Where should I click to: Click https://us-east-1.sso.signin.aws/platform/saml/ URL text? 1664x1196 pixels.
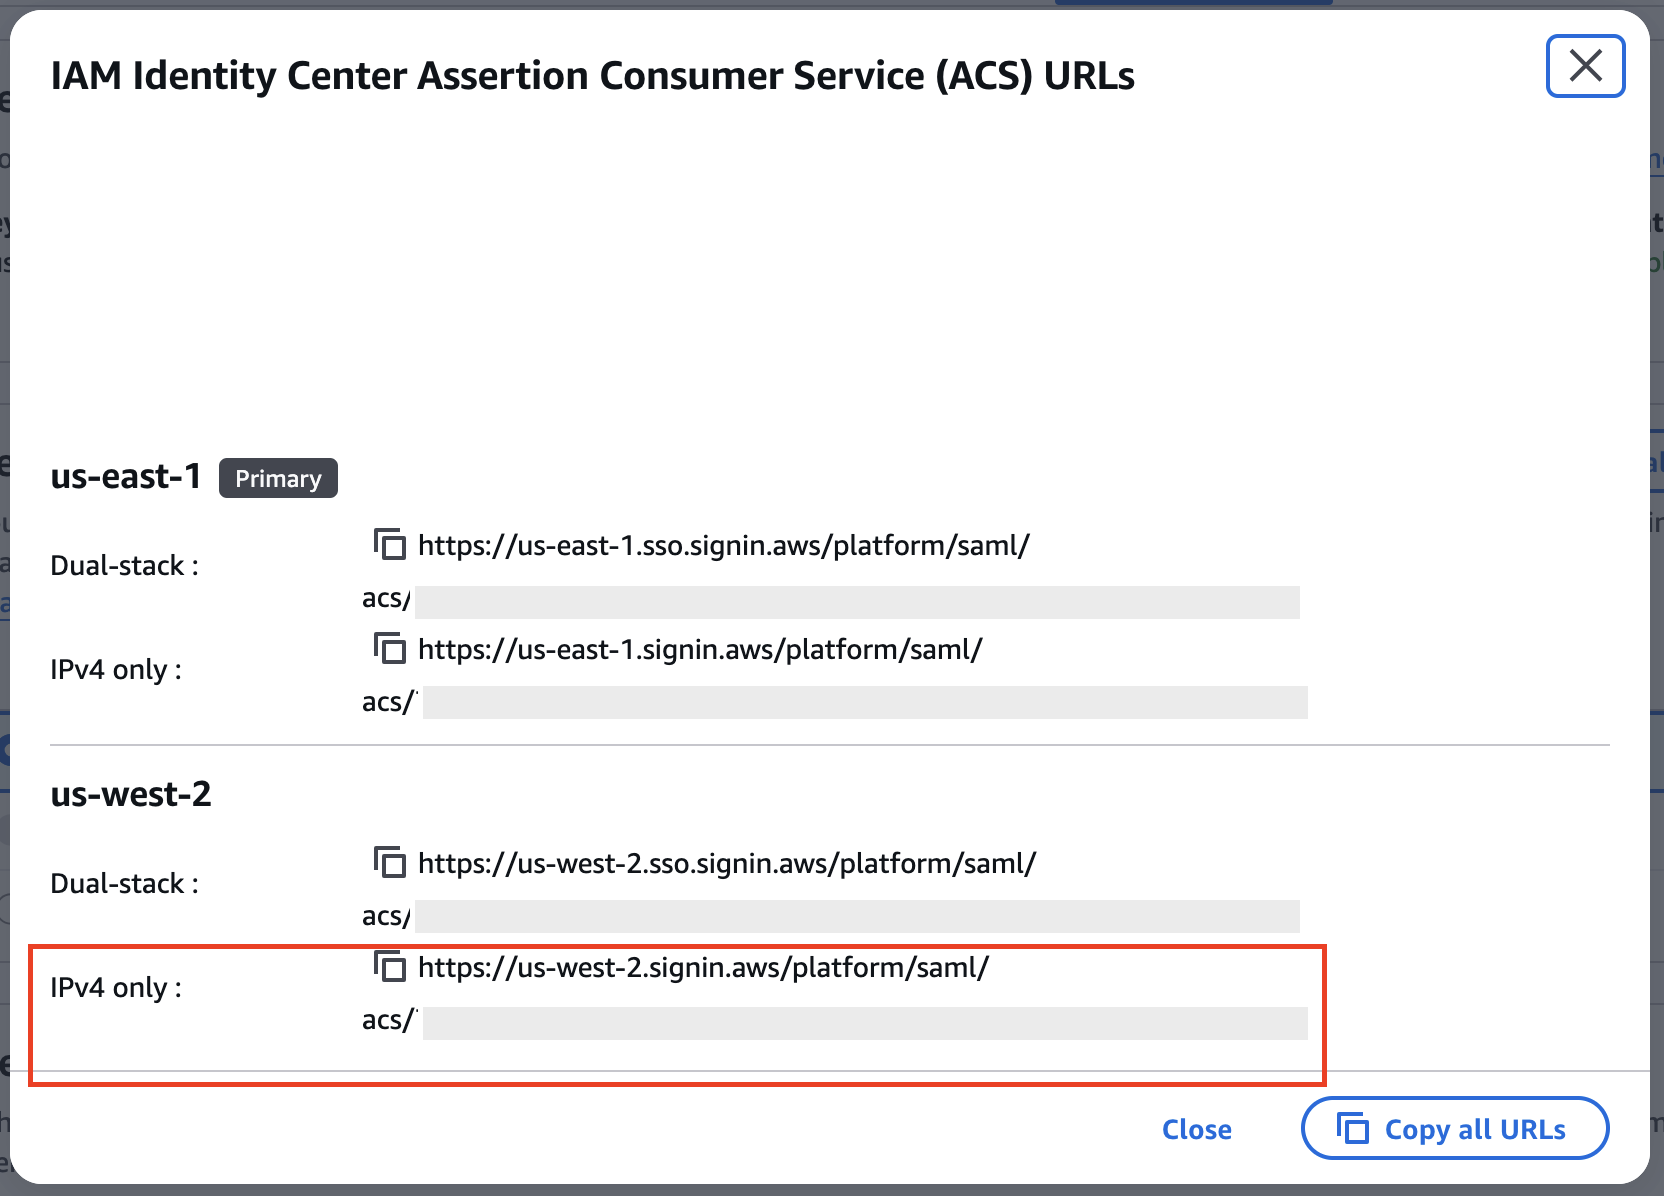(724, 546)
